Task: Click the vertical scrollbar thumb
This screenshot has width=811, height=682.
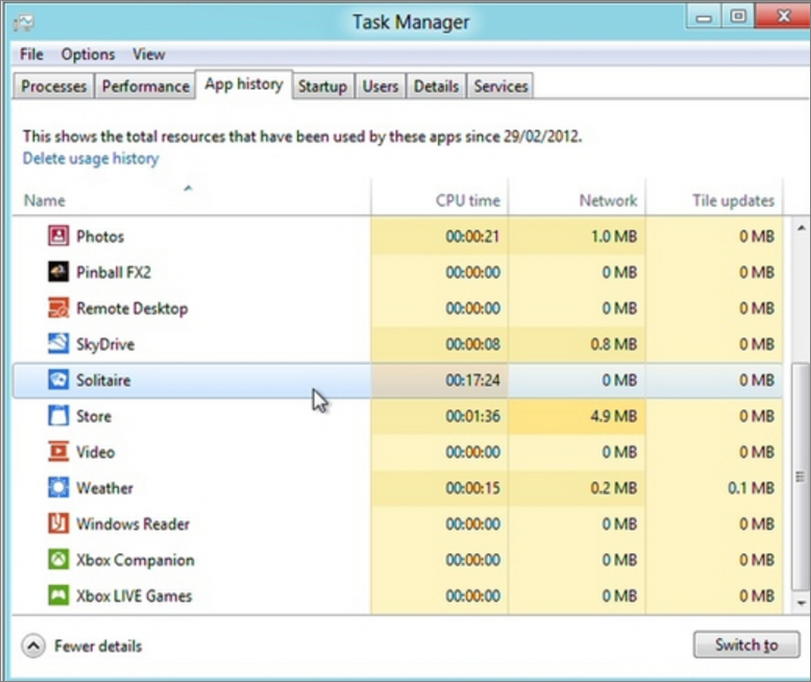Action: point(801,476)
